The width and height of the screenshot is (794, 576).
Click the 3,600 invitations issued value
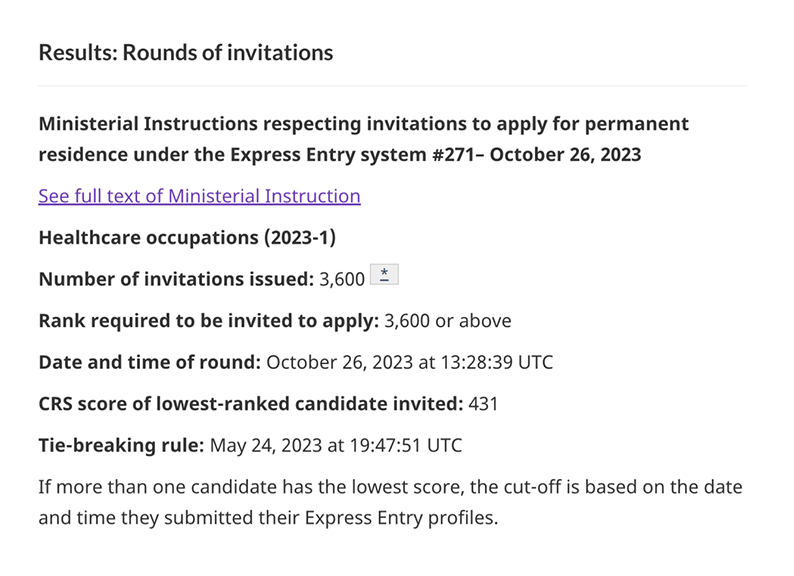click(342, 279)
